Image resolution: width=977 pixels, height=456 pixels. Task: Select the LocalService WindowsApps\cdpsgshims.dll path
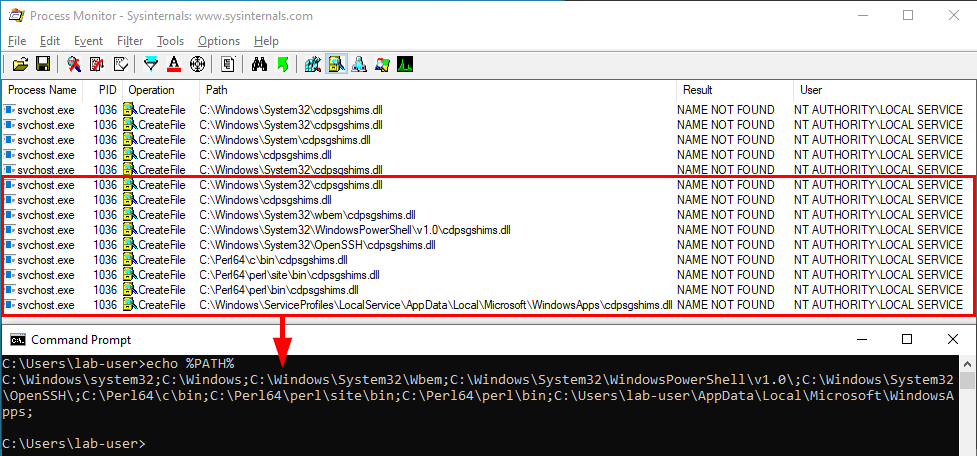coord(436,305)
